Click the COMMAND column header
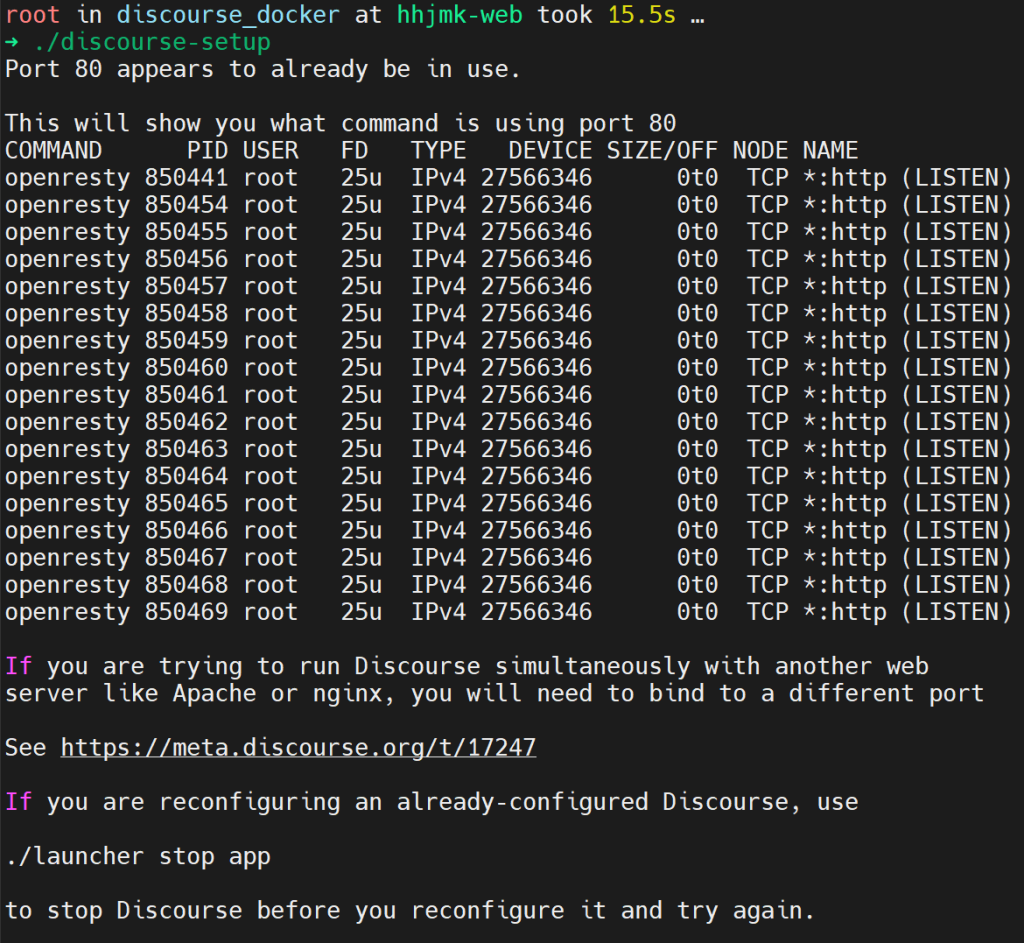1024x943 pixels. [x=54, y=150]
